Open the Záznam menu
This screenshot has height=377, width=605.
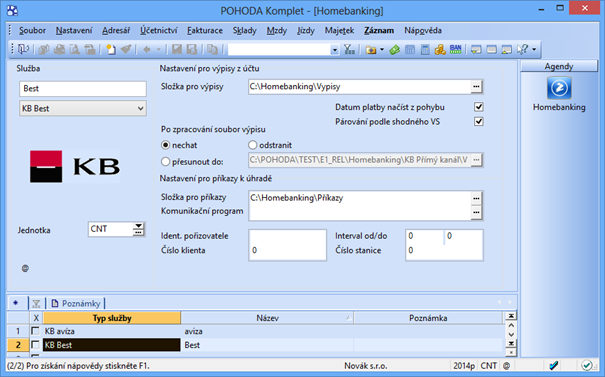click(x=379, y=30)
